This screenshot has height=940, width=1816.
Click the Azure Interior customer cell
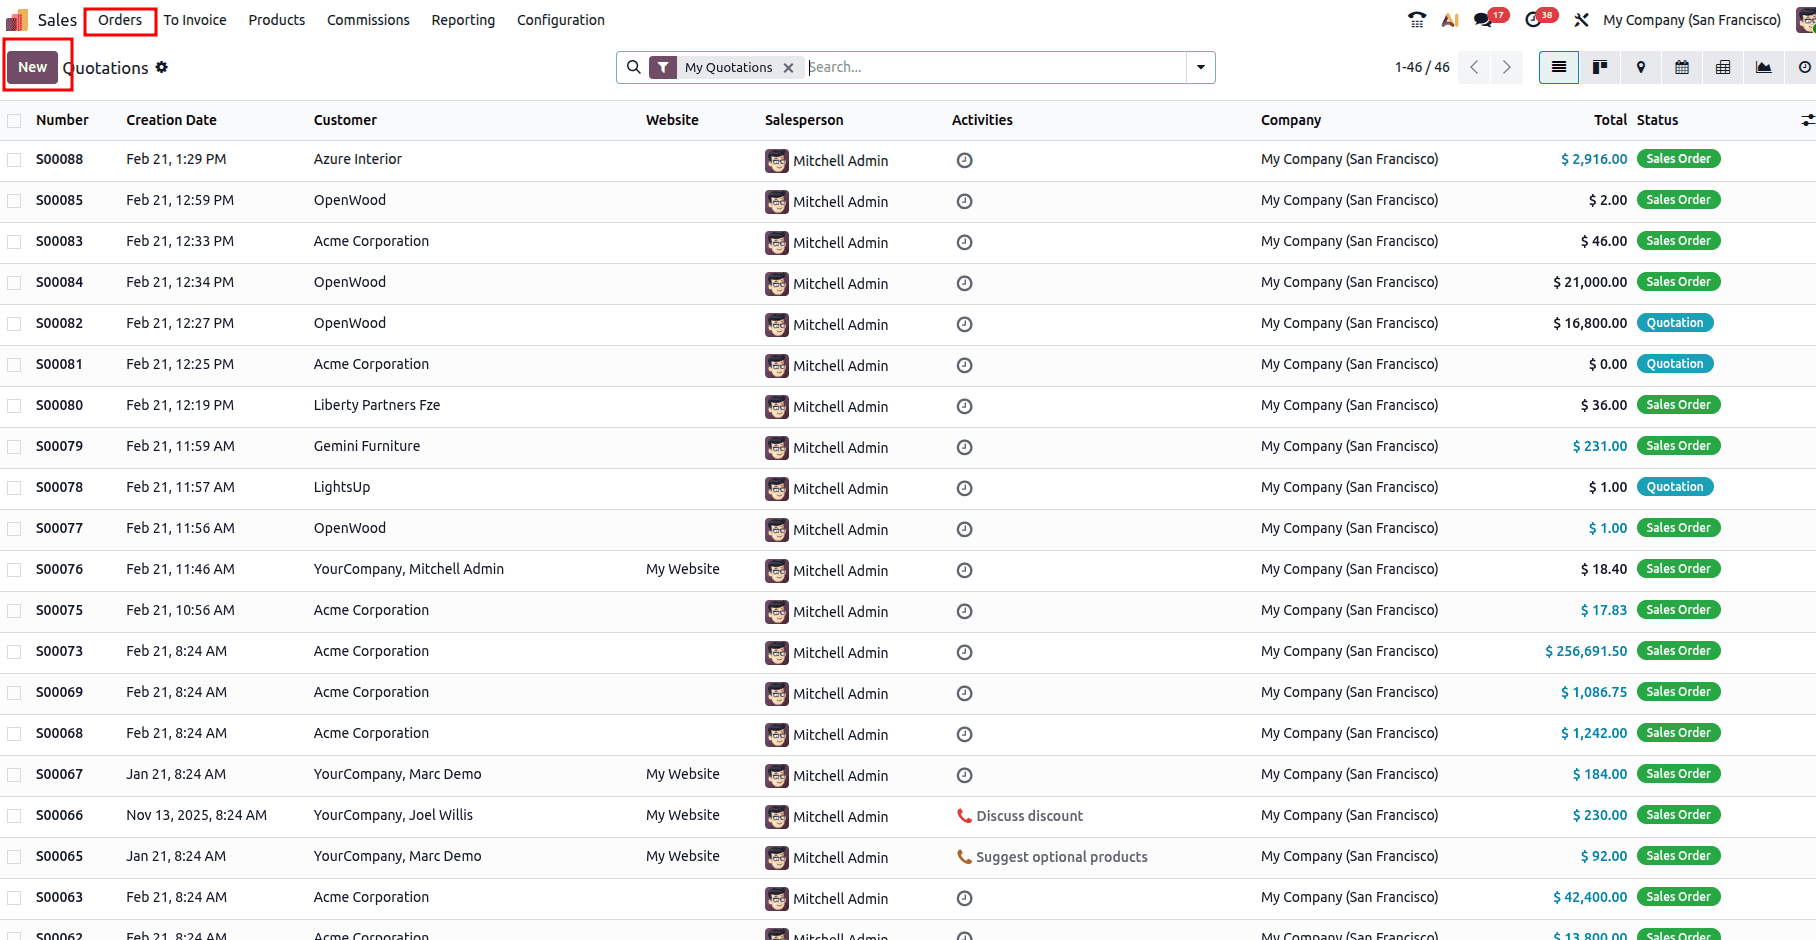click(x=358, y=159)
